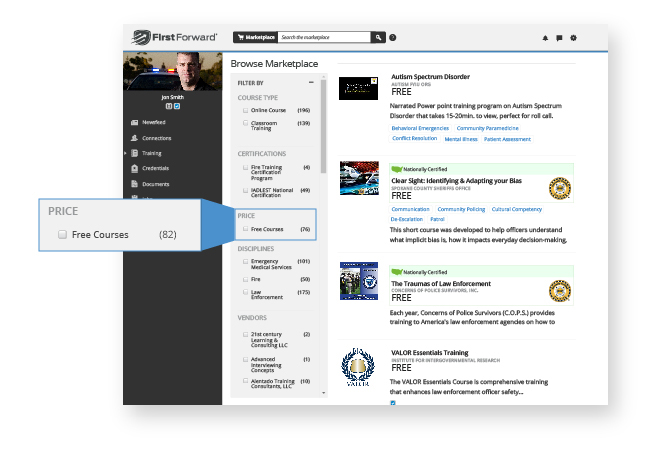Open the settings gear icon
This screenshot has width=660, height=450.
(573, 38)
